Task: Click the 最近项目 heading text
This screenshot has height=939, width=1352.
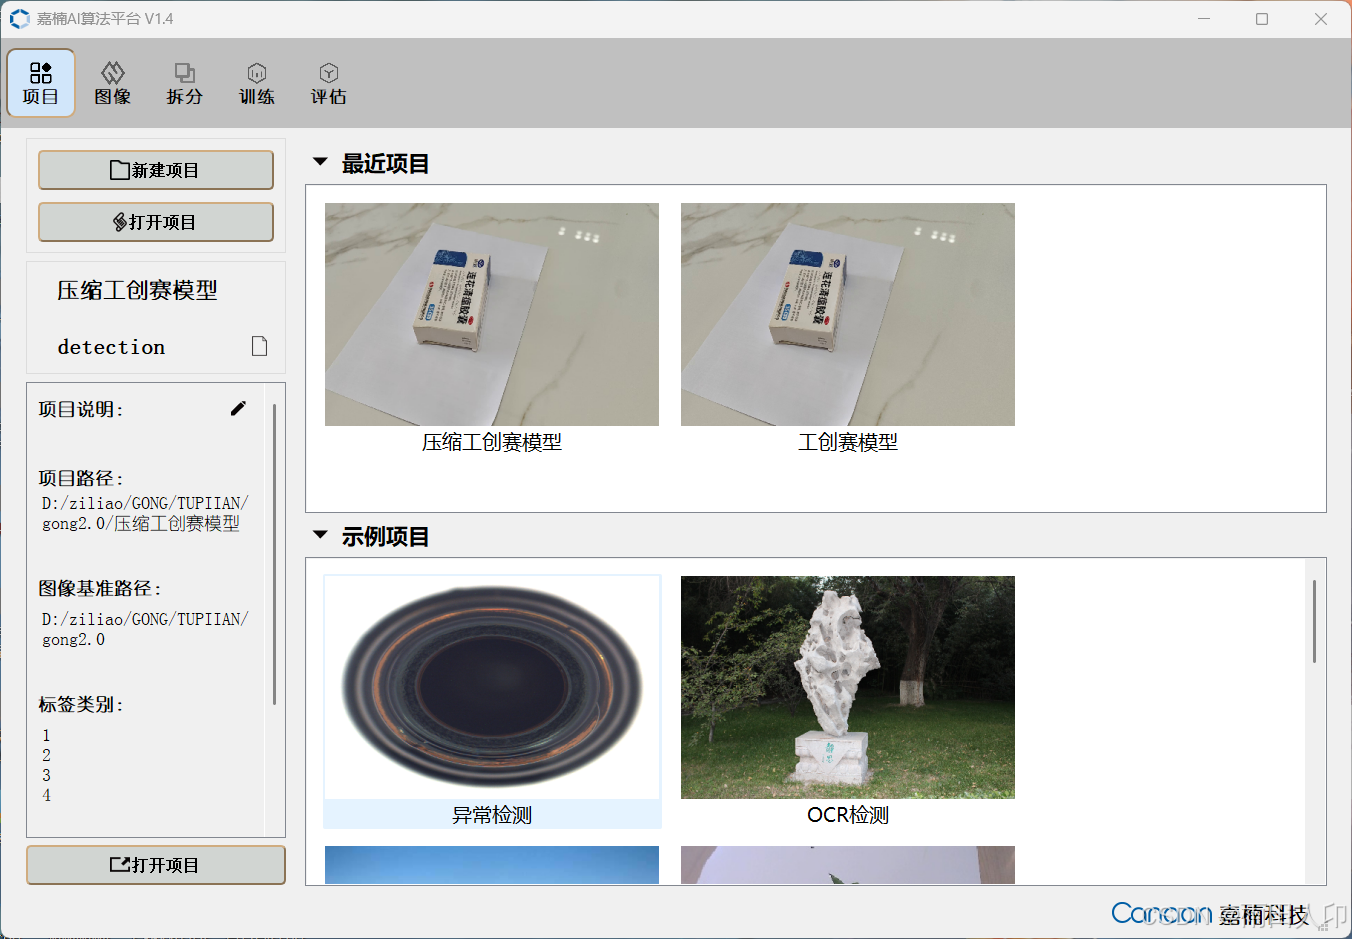Action: point(385,163)
